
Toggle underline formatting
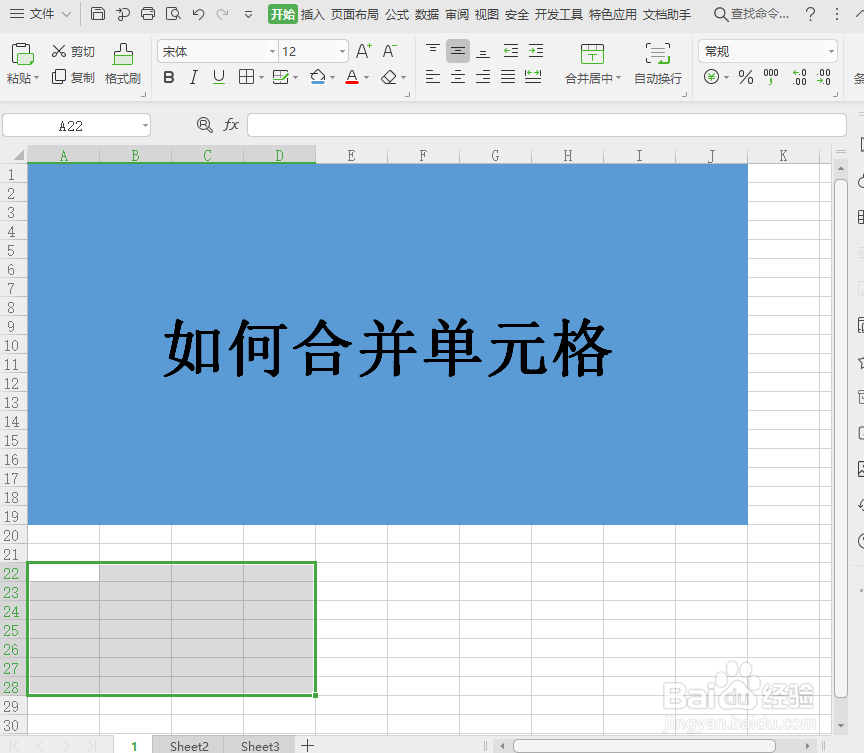pos(217,77)
